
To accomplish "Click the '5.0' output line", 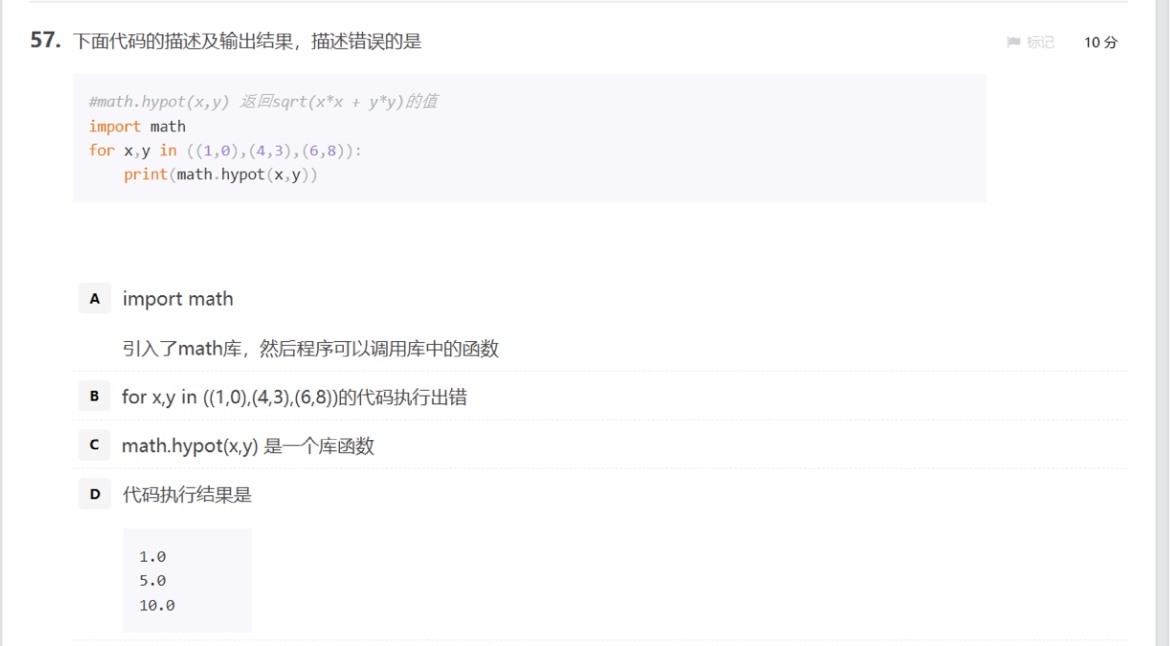I will tap(152, 580).
